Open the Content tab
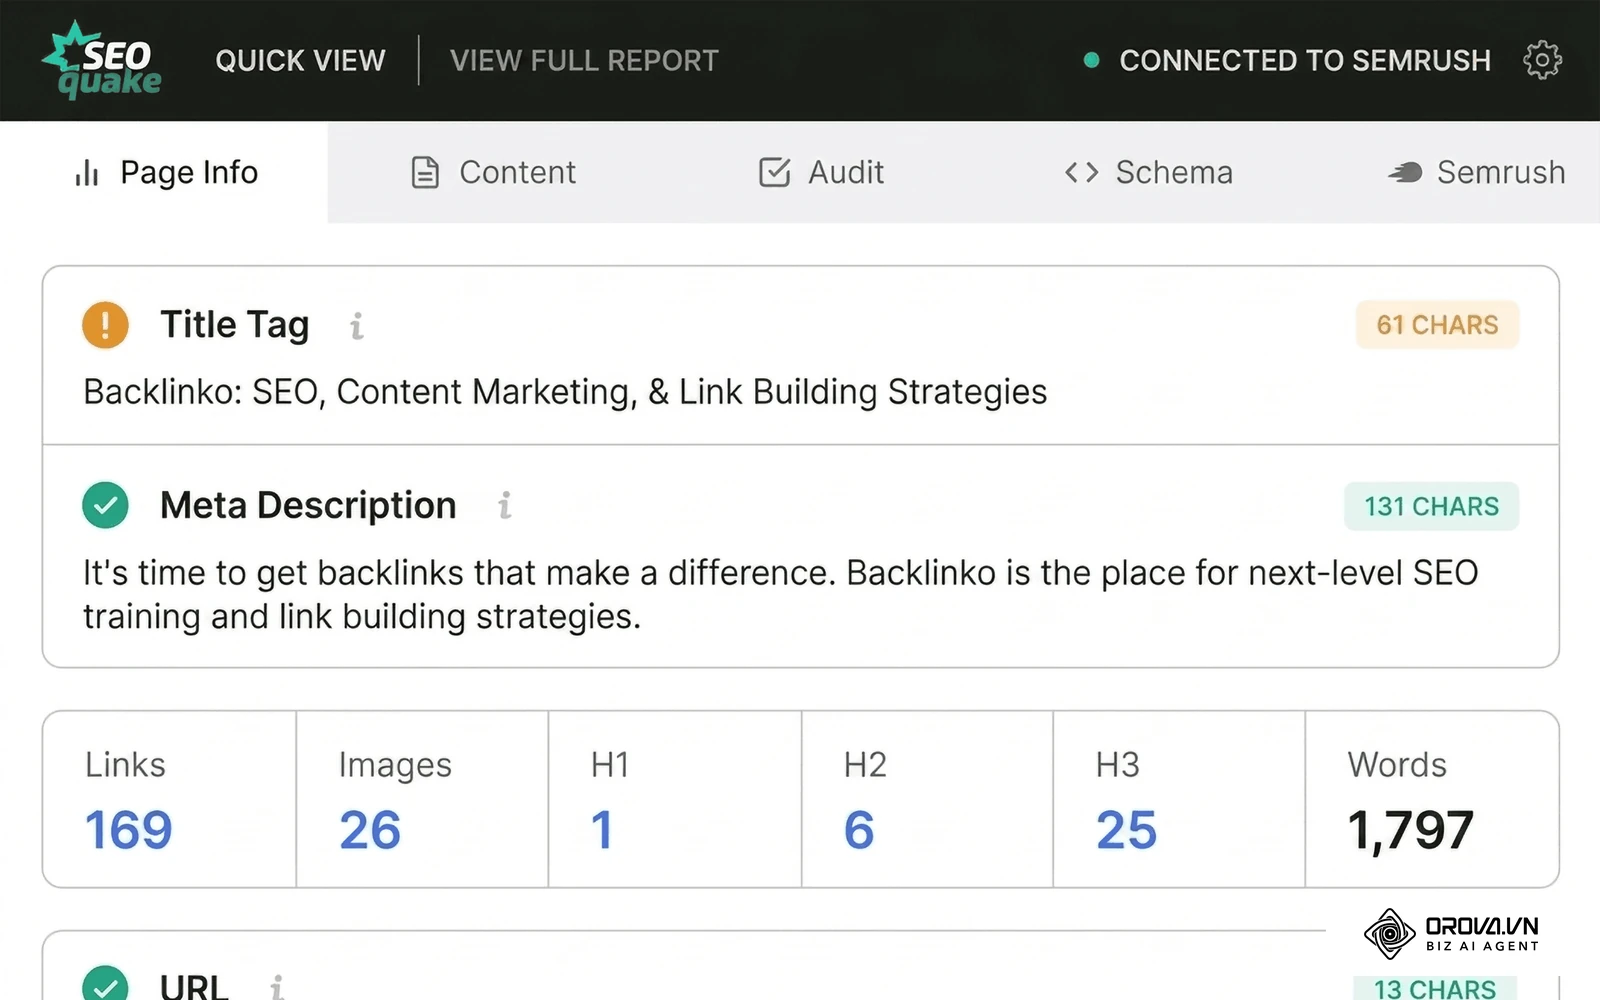1600x1000 pixels. tap(493, 172)
